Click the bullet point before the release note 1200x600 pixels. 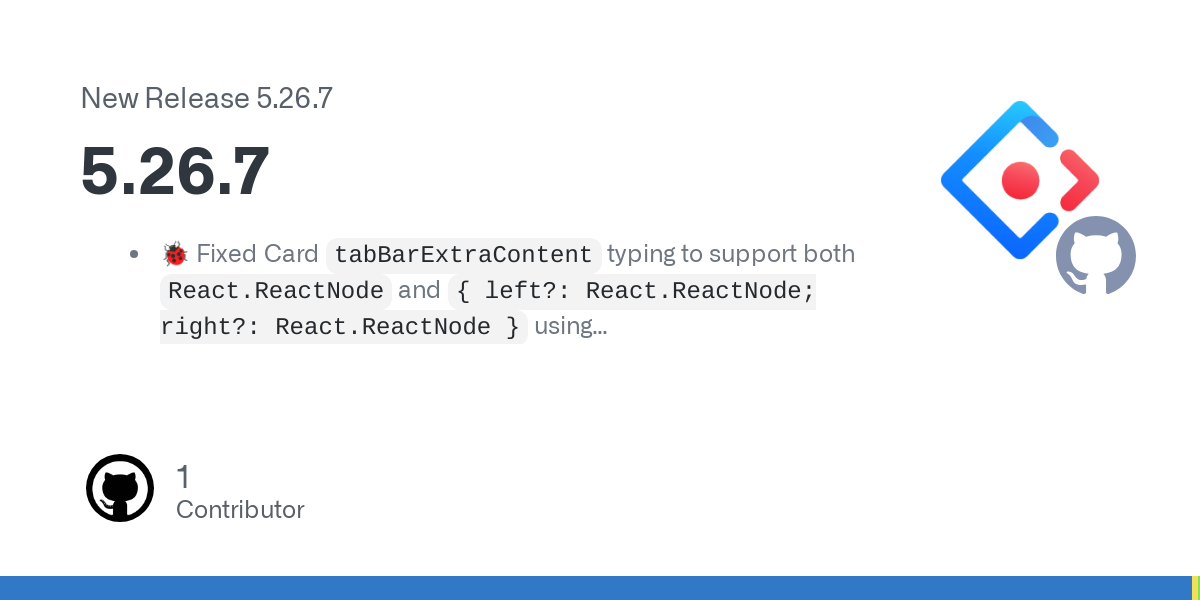[x=134, y=254]
